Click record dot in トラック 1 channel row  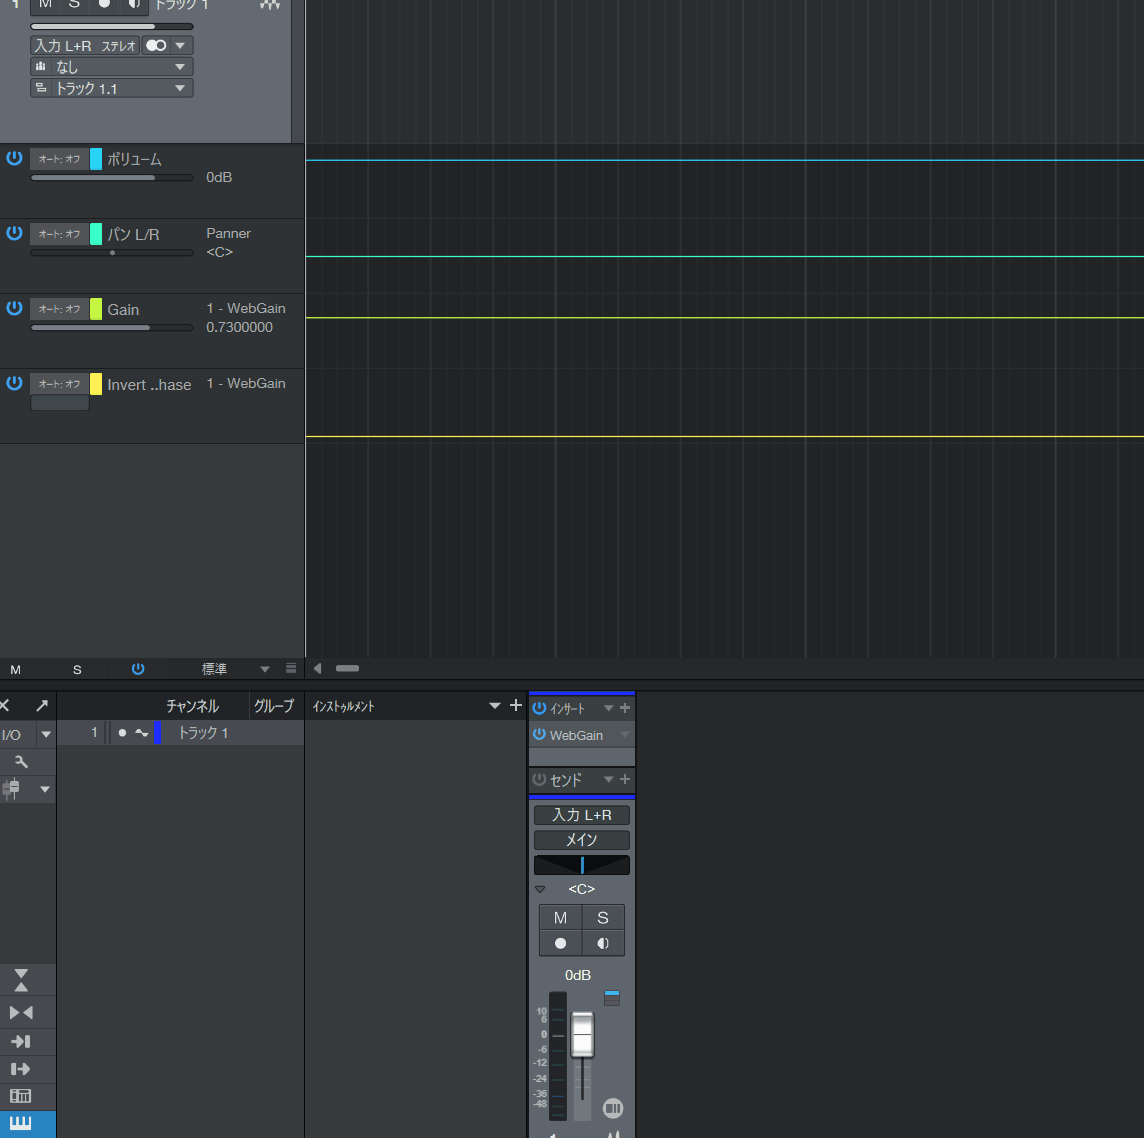coord(122,732)
